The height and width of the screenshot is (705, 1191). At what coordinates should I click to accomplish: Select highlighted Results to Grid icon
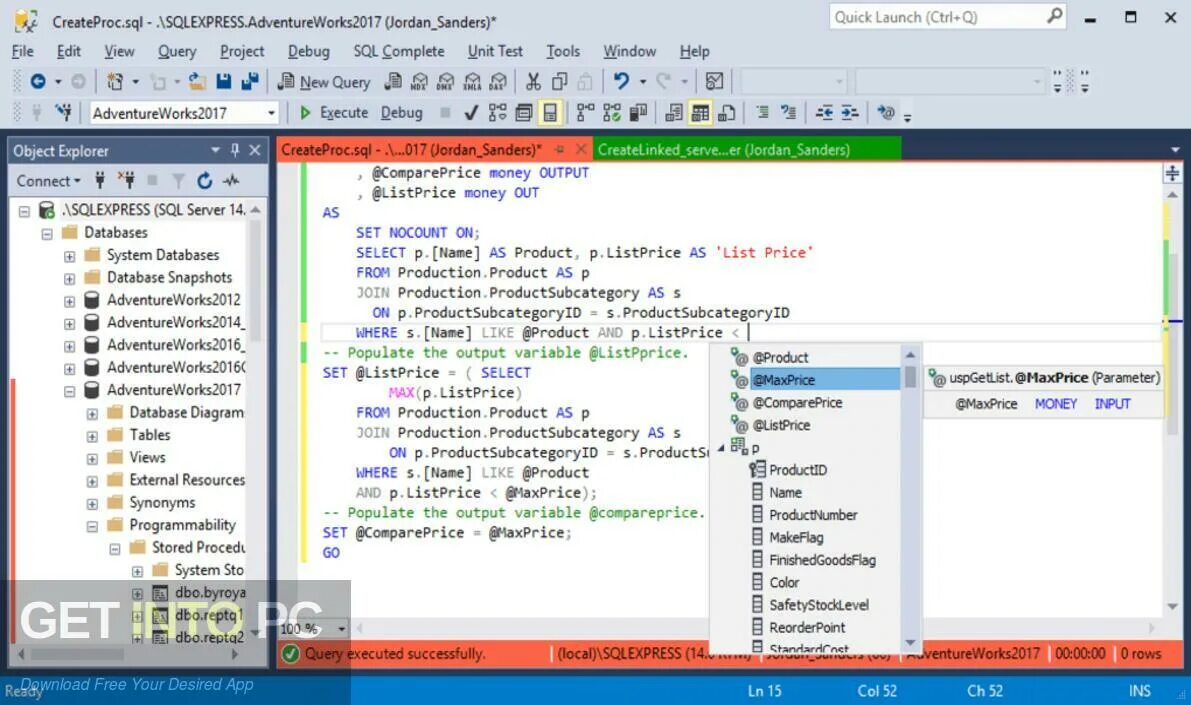700,113
